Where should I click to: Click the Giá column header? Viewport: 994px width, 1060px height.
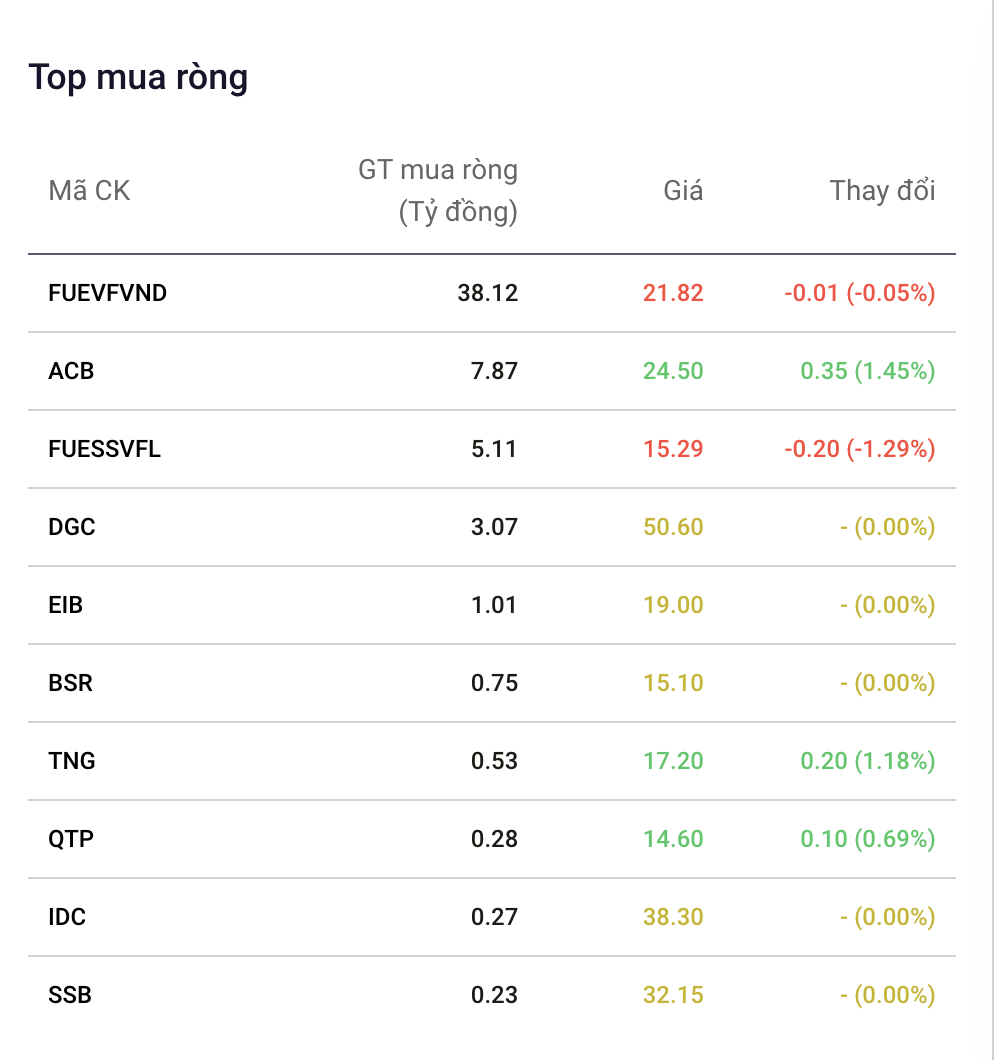coord(683,191)
